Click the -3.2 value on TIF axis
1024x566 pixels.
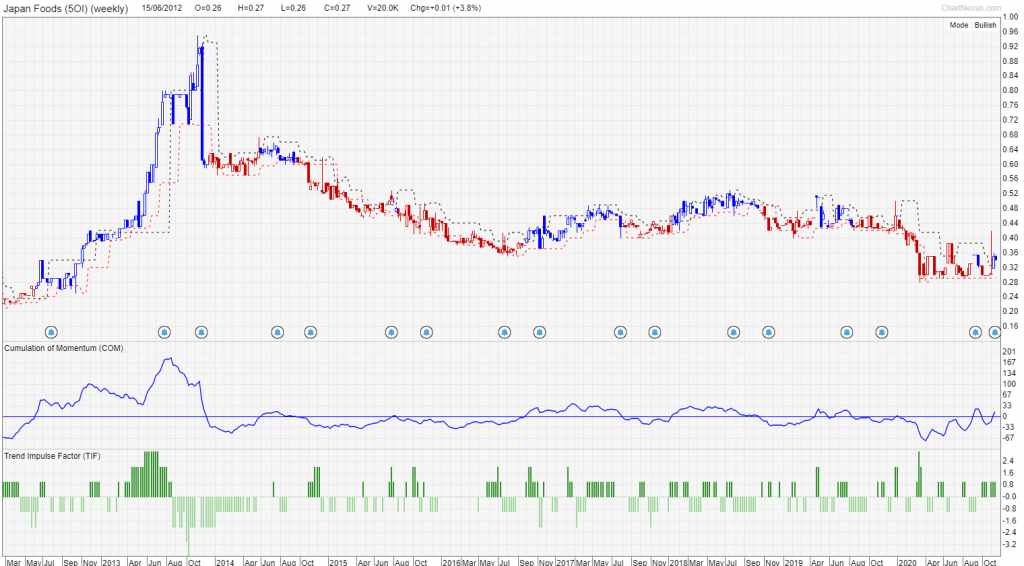[1009, 544]
